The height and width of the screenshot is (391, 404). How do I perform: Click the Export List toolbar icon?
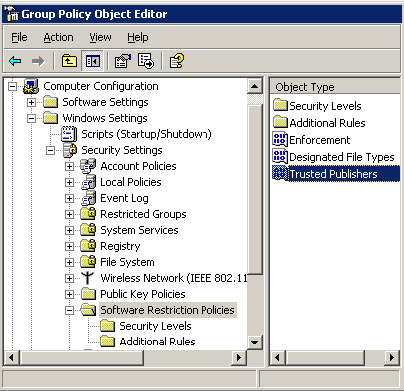[146, 61]
